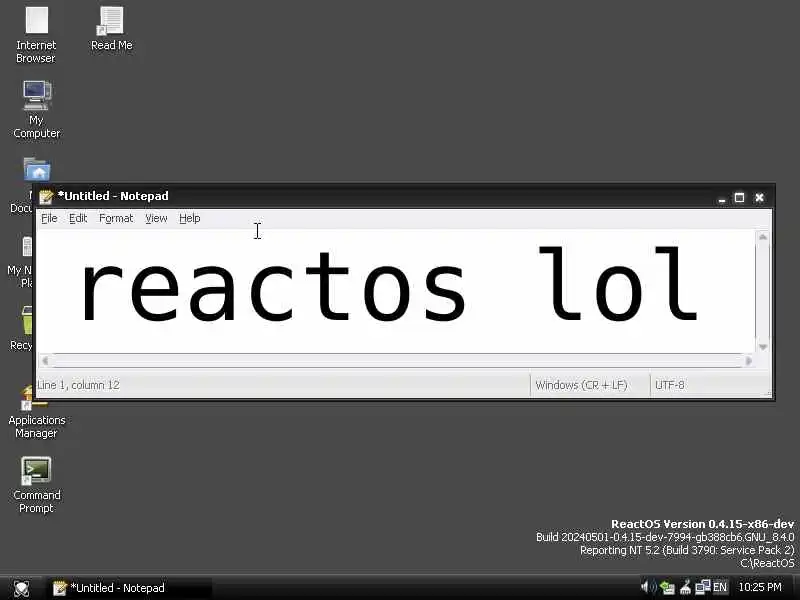800x600 pixels.
Task: Maximize the Notepad window
Action: pos(739,198)
